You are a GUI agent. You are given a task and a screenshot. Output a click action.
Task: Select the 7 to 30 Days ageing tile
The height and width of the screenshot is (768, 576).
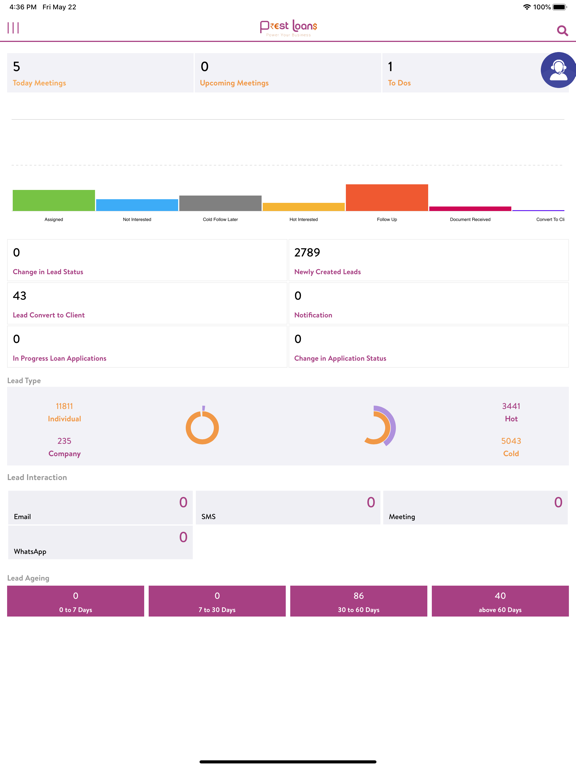coord(217,601)
